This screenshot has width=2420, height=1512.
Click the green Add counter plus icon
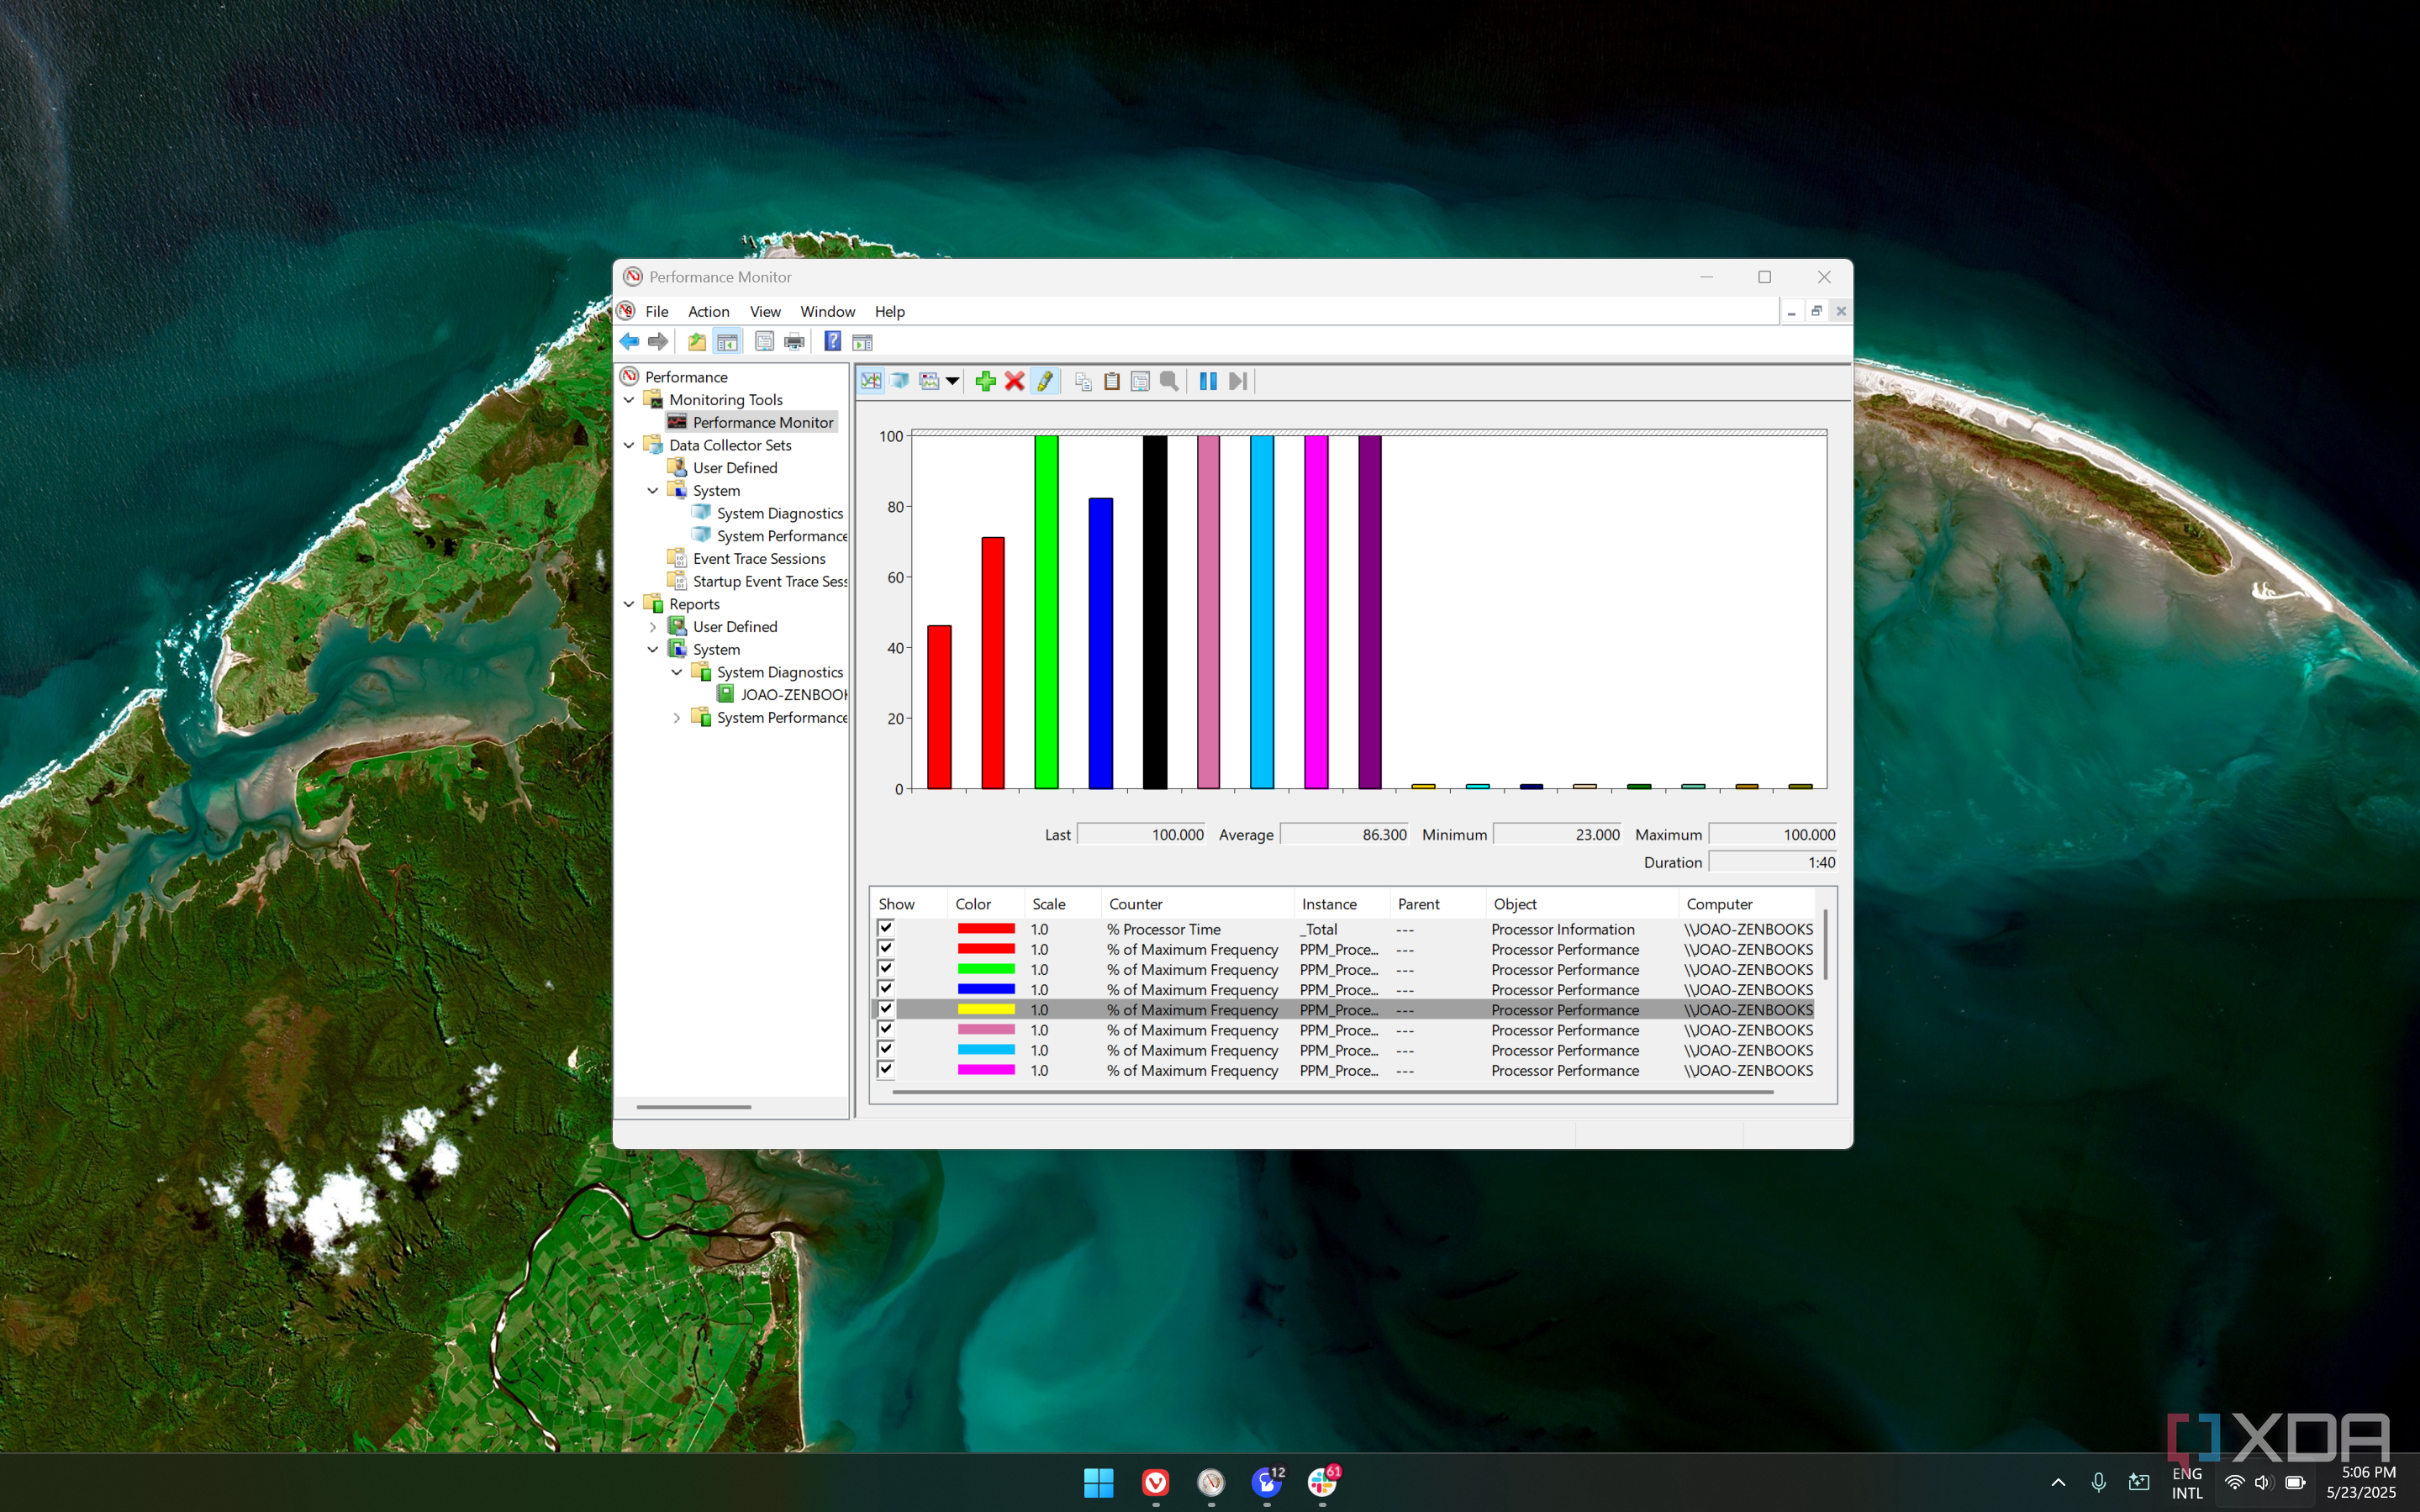click(x=985, y=381)
